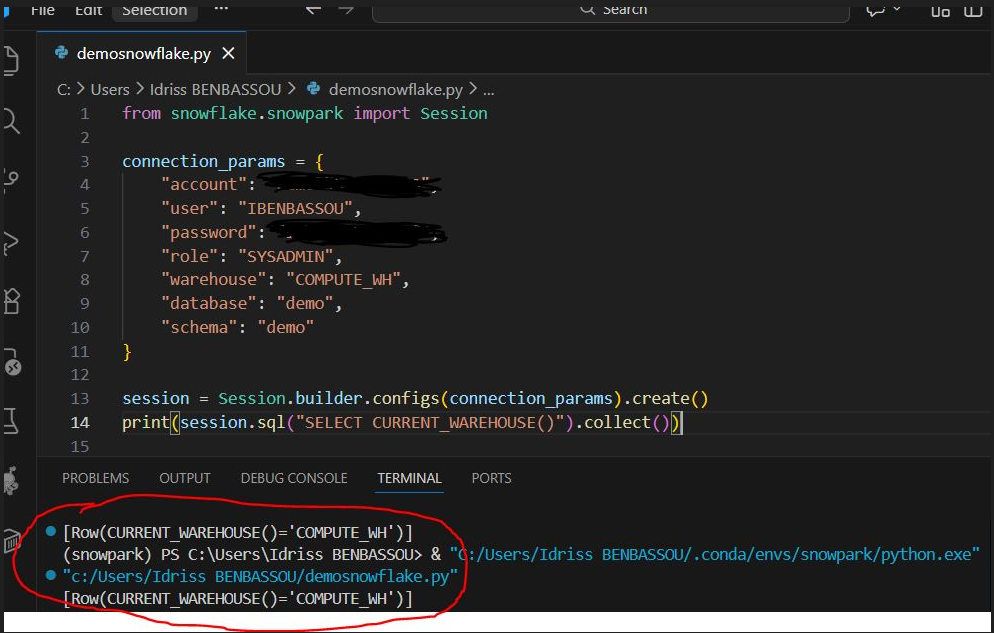Toggle the rightmost layout icon in title bar
Image resolution: width=994 pixels, height=633 pixels.
973,10
